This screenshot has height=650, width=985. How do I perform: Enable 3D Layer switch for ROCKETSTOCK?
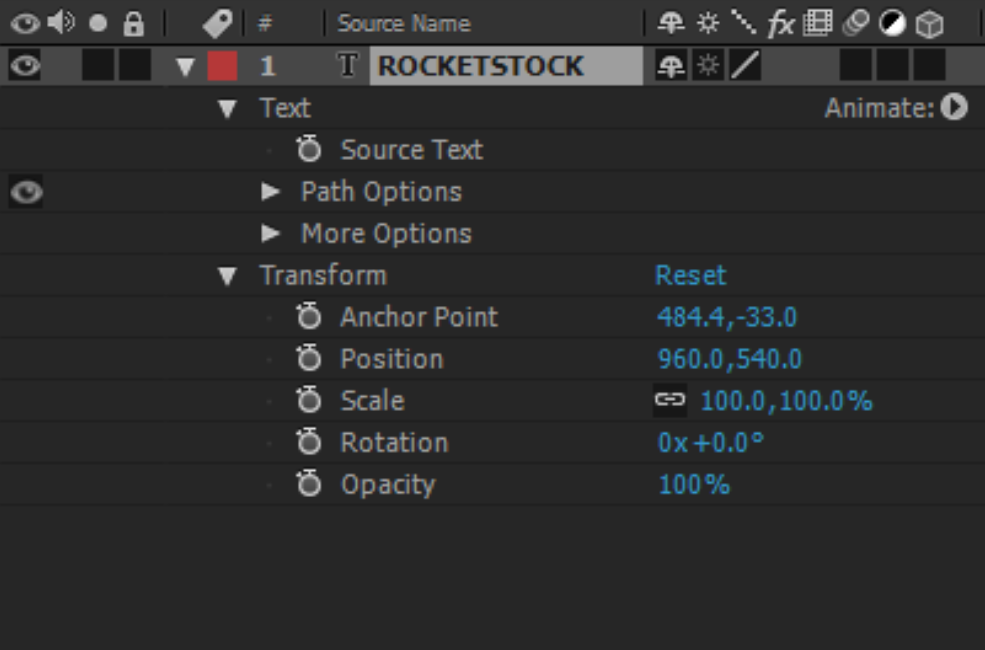[x=930, y=66]
